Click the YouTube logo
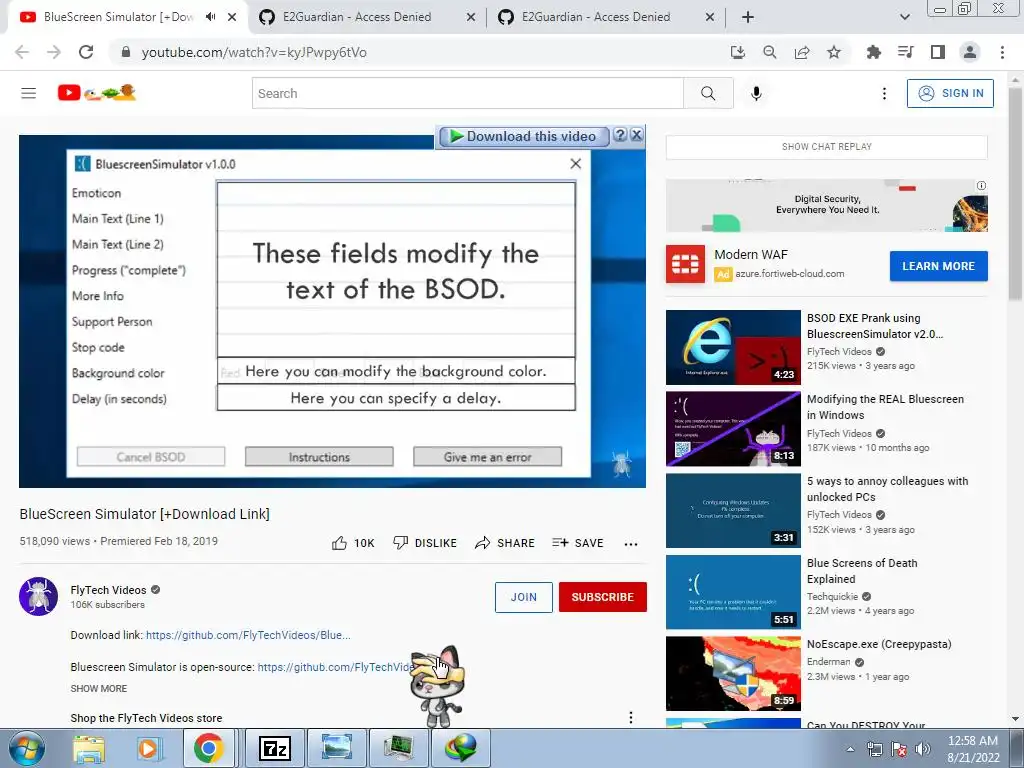This screenshot has width=1024, height=768. (97, 93)
